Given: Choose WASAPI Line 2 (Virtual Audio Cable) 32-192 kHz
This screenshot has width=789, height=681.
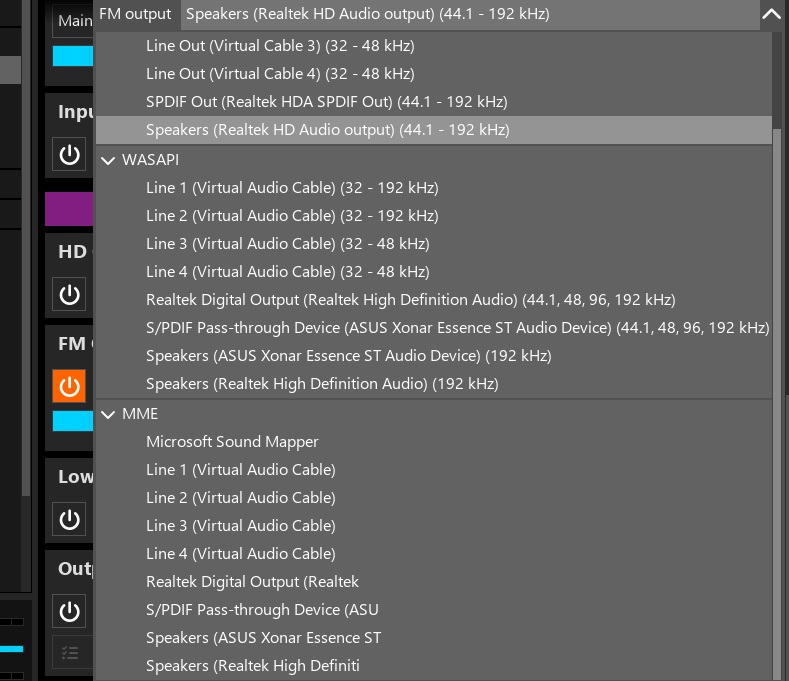Looking at the screenshot, I should (x=434, y=216).
